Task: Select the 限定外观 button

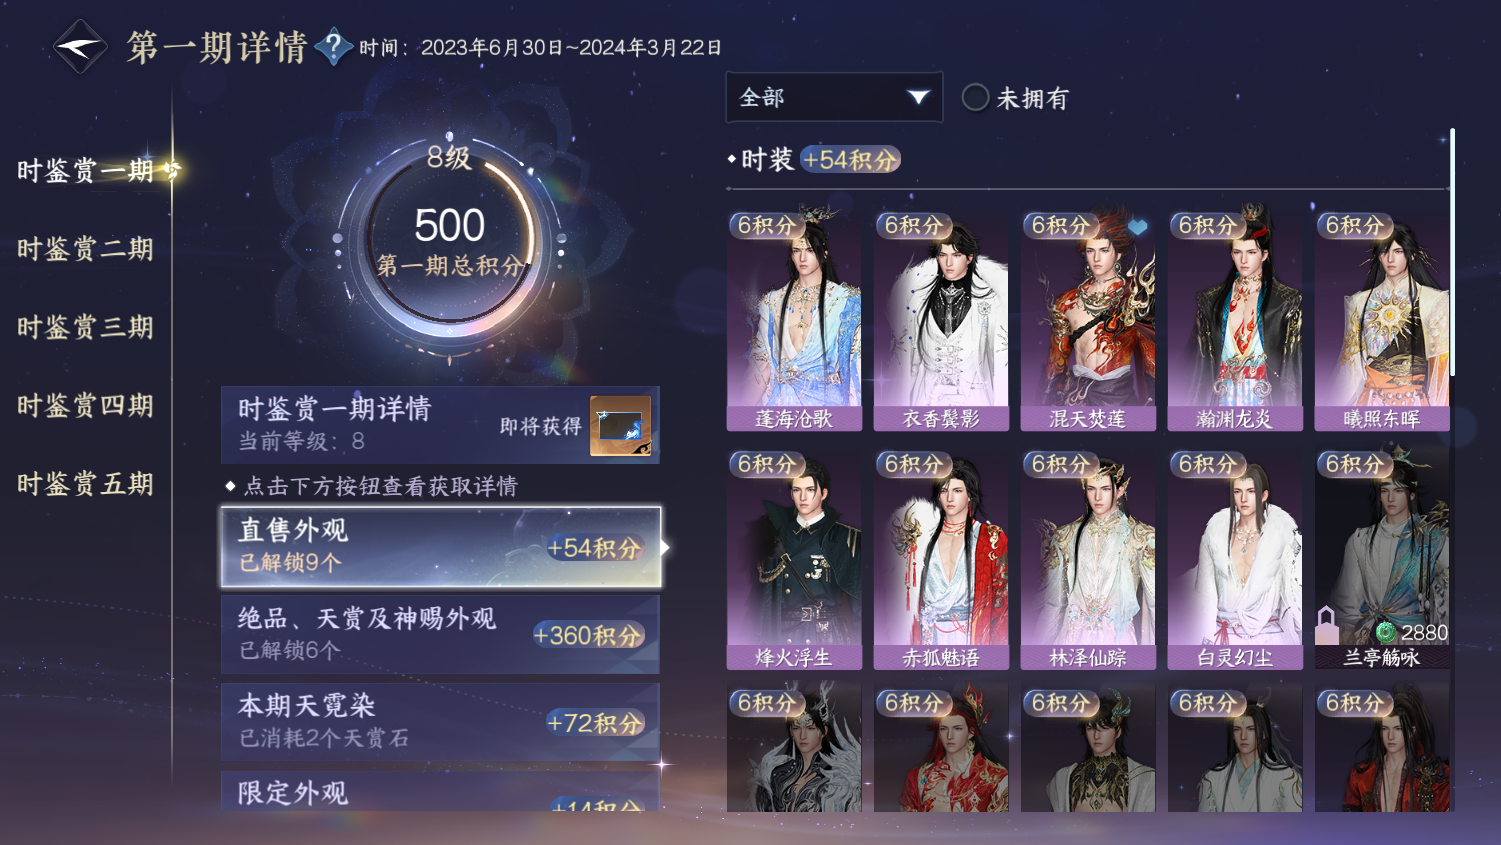Action: (x=440, y=791)
